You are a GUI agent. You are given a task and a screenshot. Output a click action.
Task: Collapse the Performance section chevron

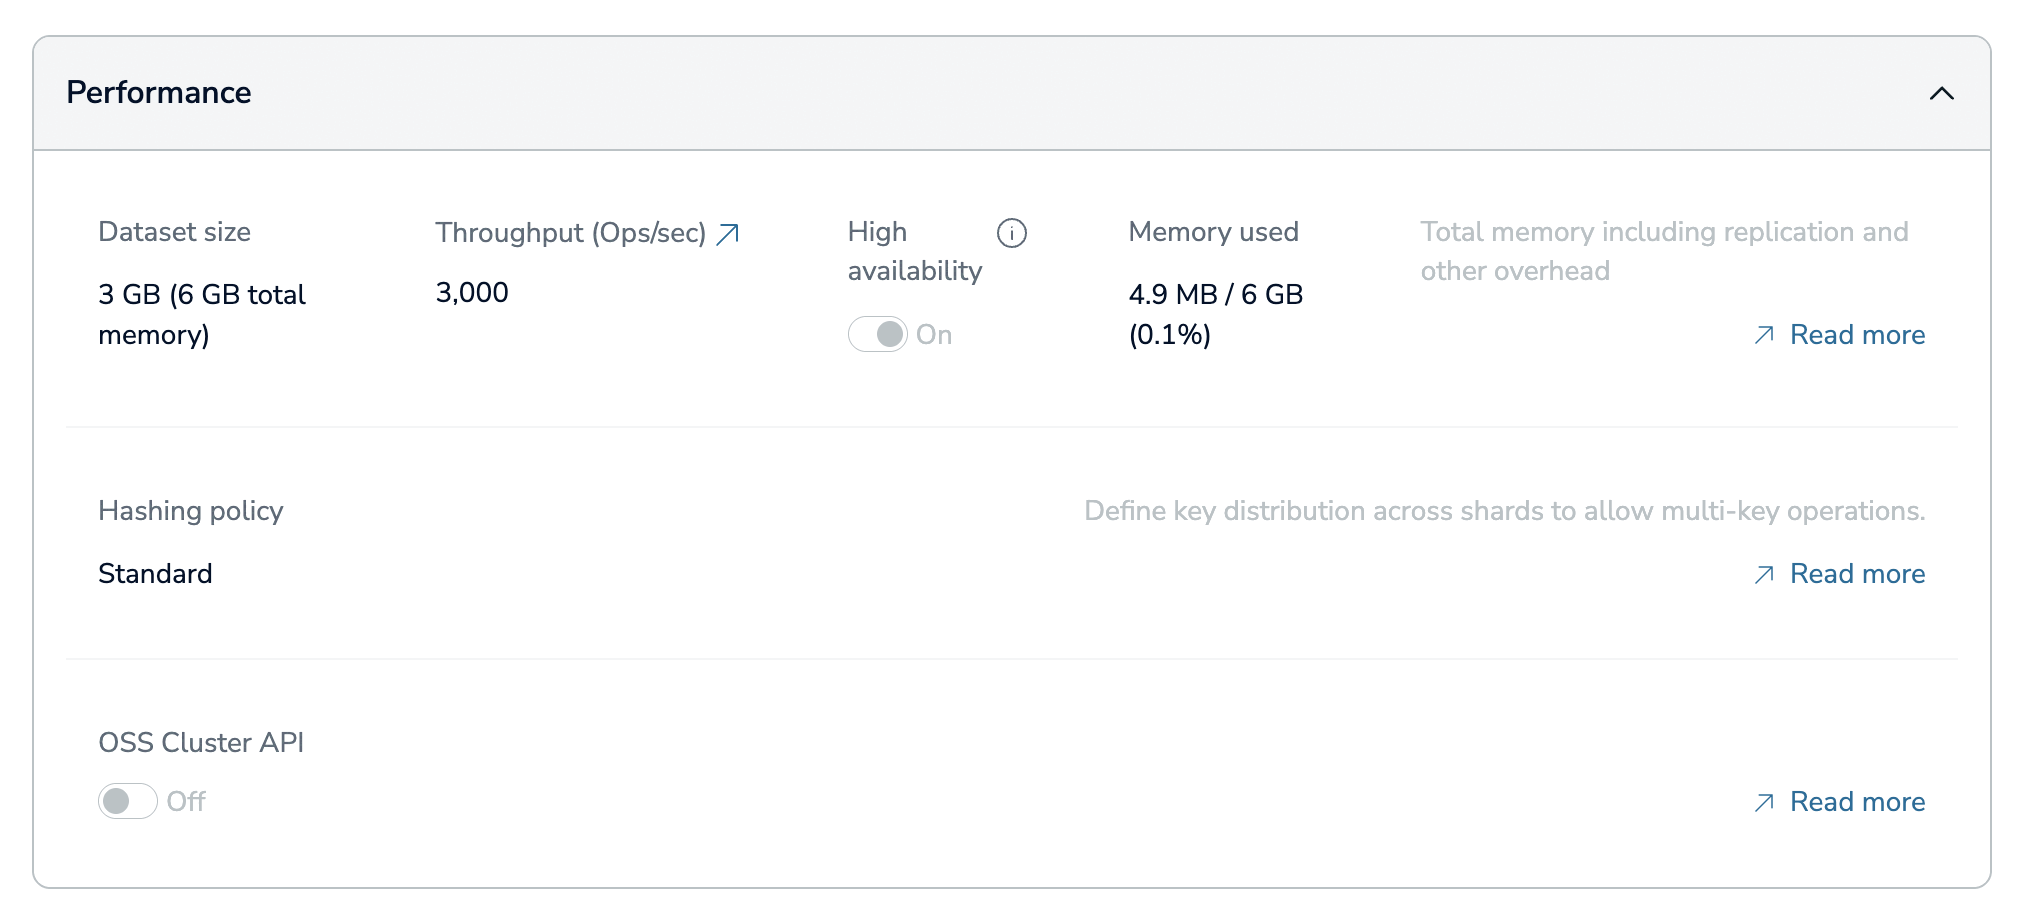tap(1941, 93)
